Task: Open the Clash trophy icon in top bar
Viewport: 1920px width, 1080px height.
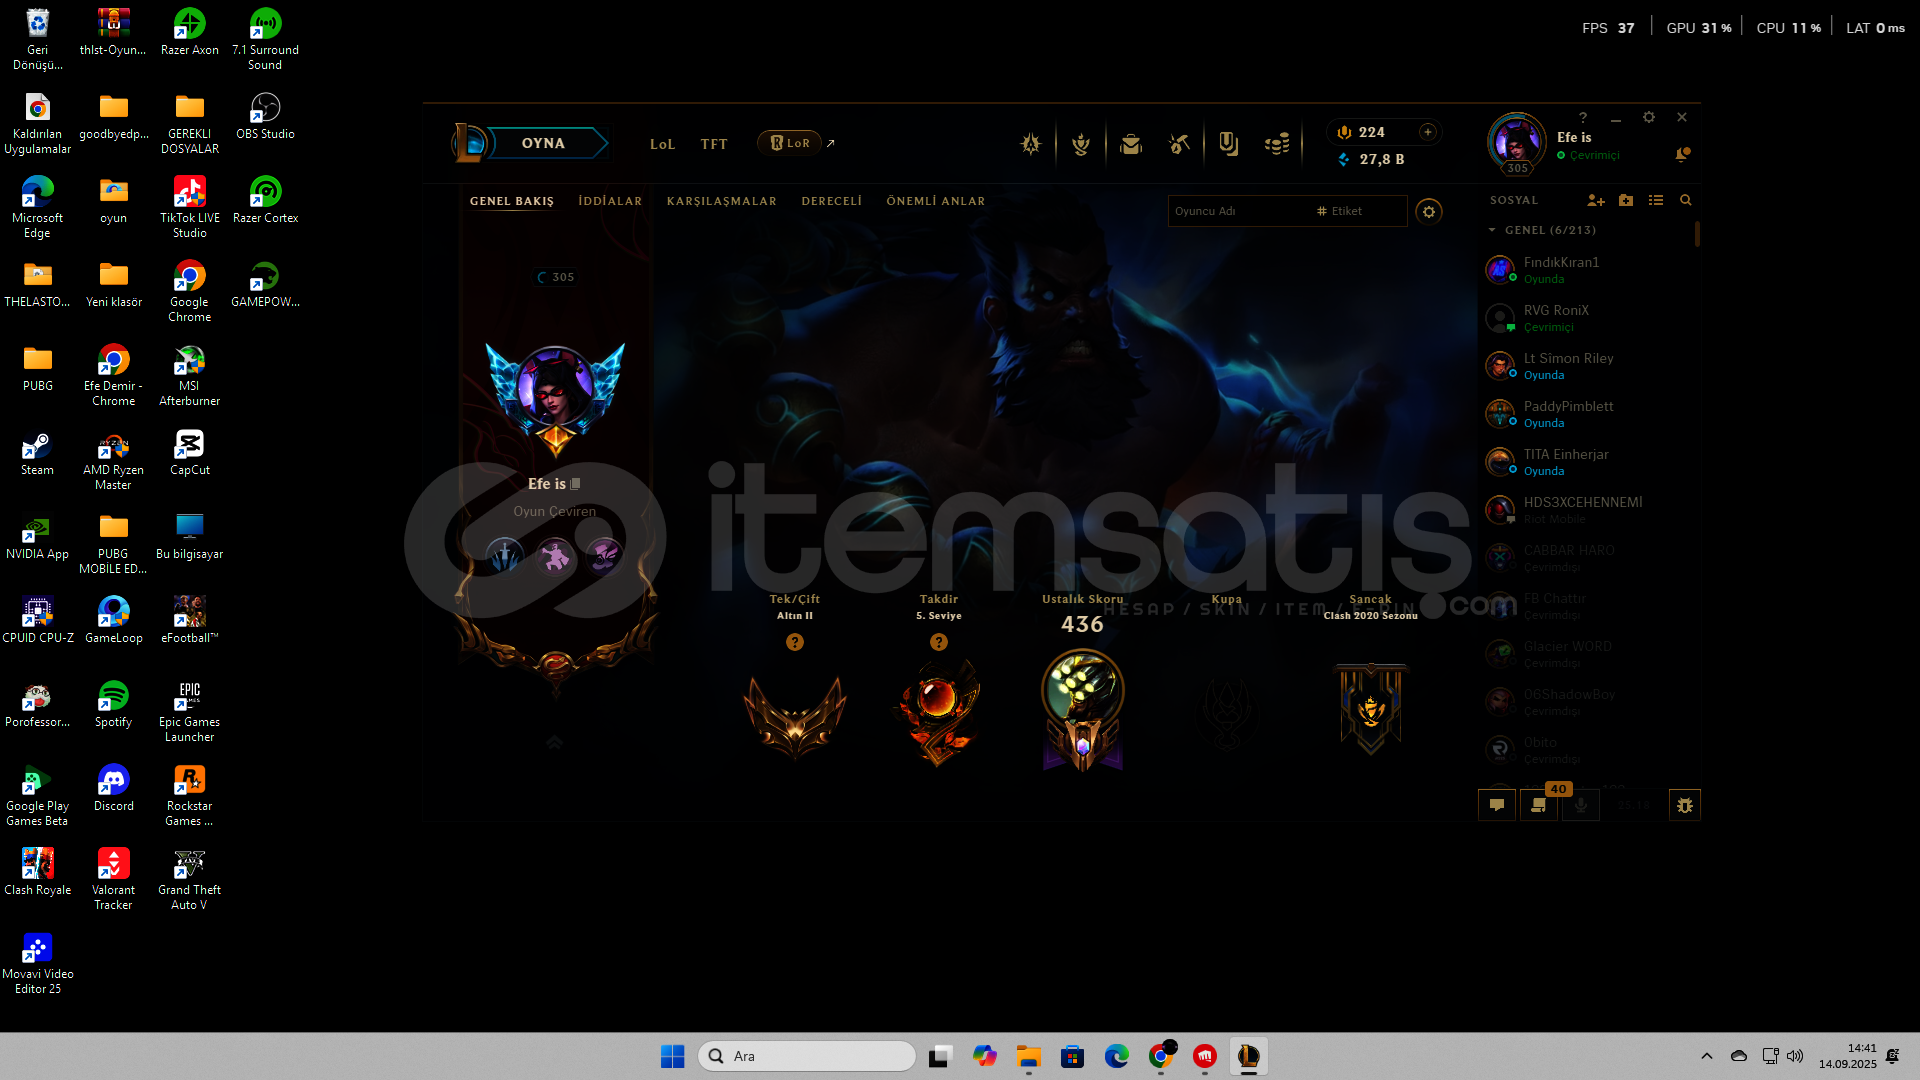Action: (x=1031, y=144)
